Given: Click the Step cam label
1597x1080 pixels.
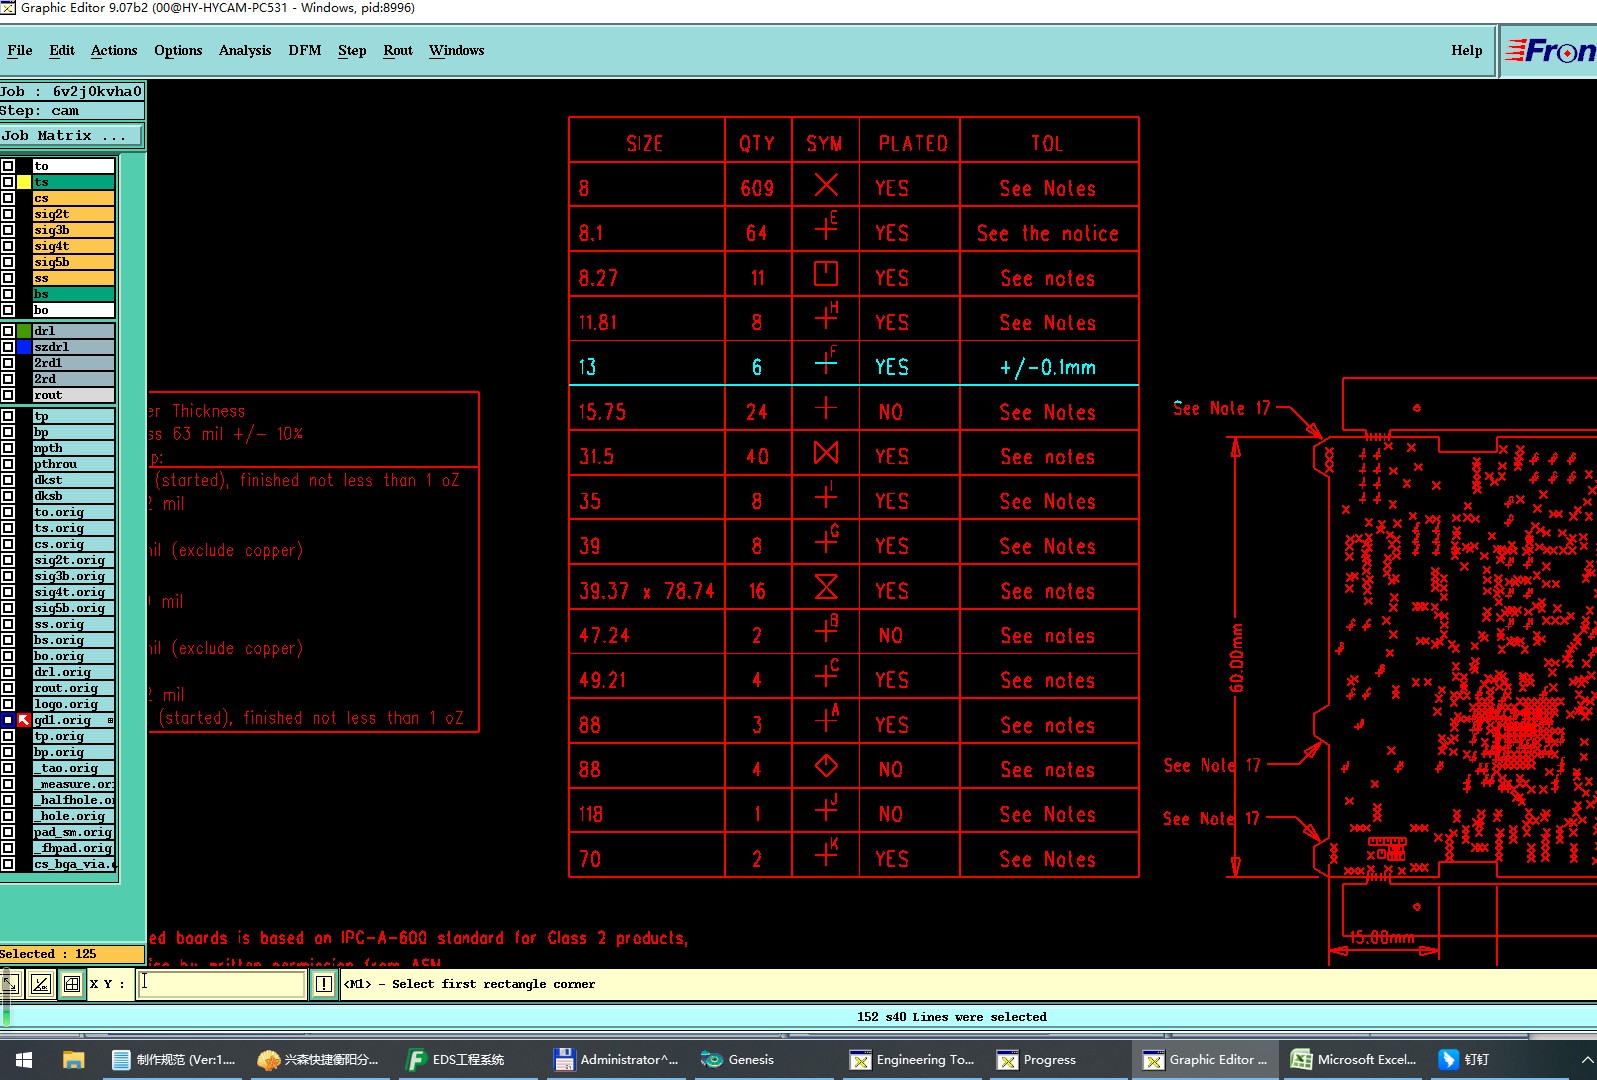Looking at the screenshot, I should pyautogui.click(x=72, y=111).
